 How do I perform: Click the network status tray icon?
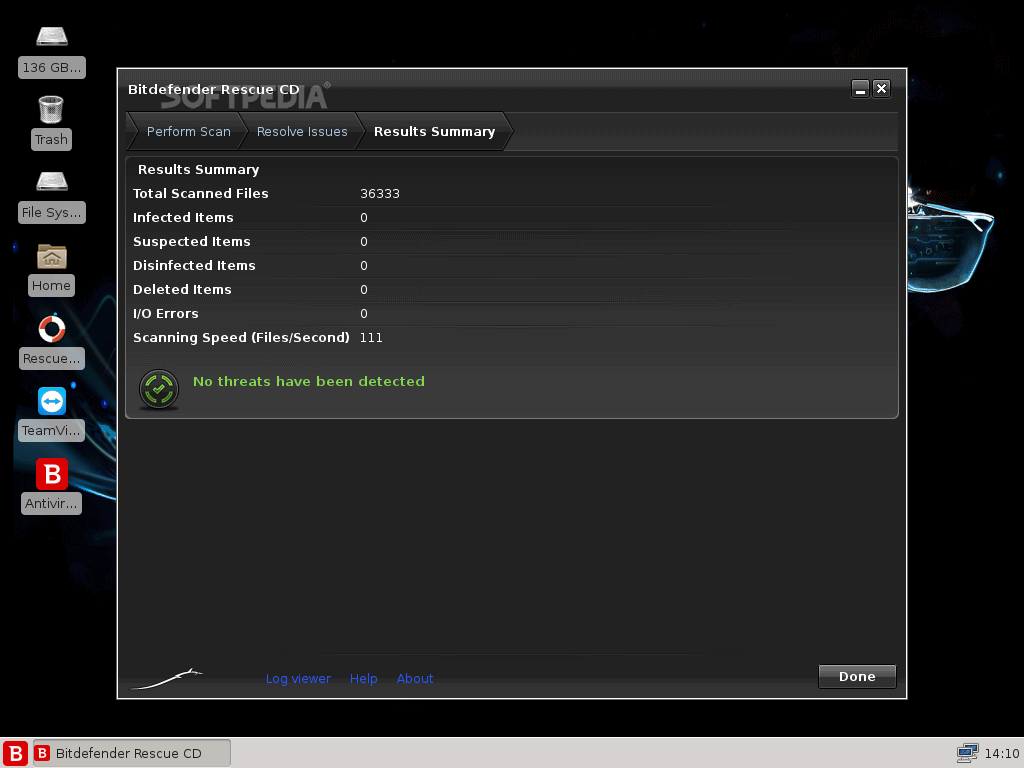tap(967, 753)
